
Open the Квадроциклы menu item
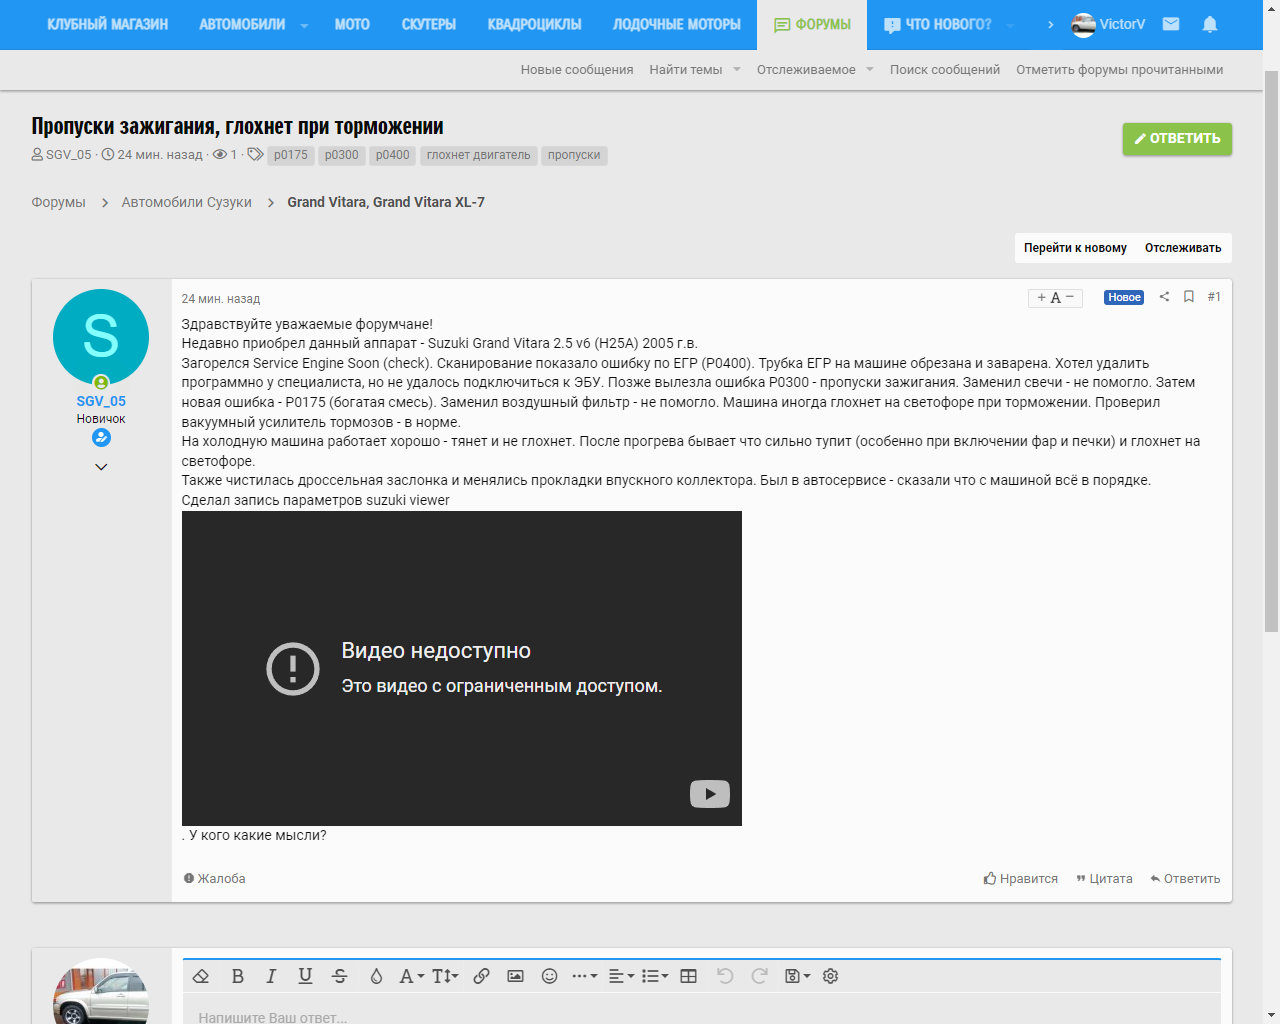click(535, 24)
